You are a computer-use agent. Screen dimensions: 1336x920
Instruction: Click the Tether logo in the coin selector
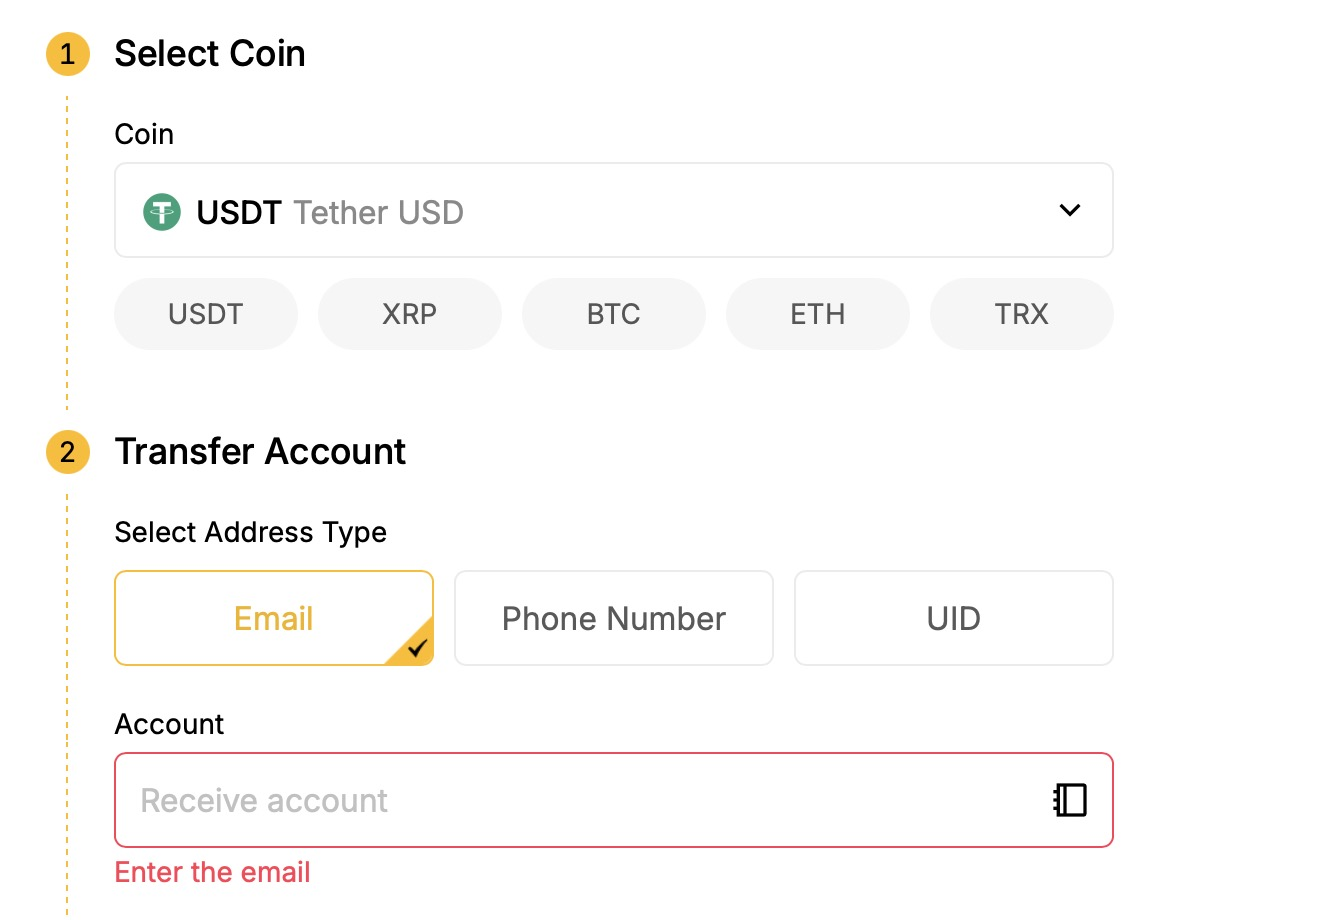click(162, 212)
